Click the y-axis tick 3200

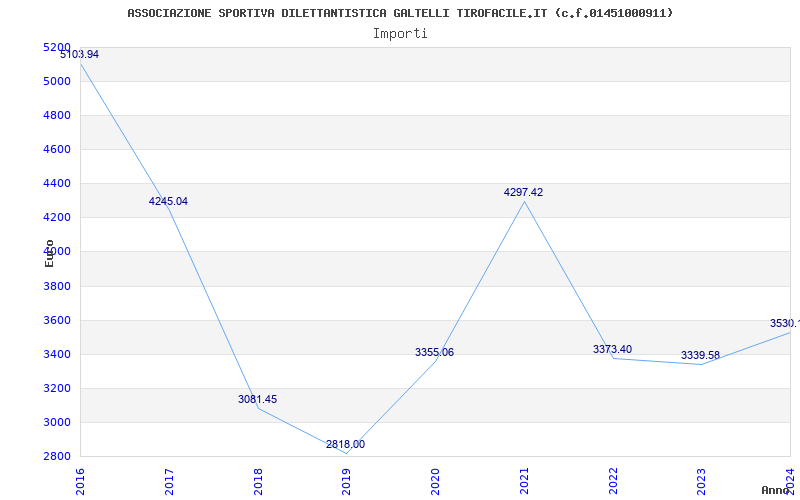coord(57,388)
